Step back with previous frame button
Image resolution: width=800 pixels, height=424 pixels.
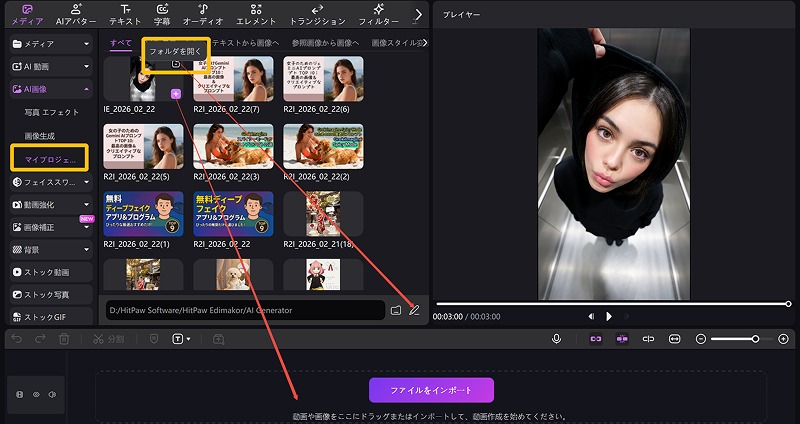[591, 316]
